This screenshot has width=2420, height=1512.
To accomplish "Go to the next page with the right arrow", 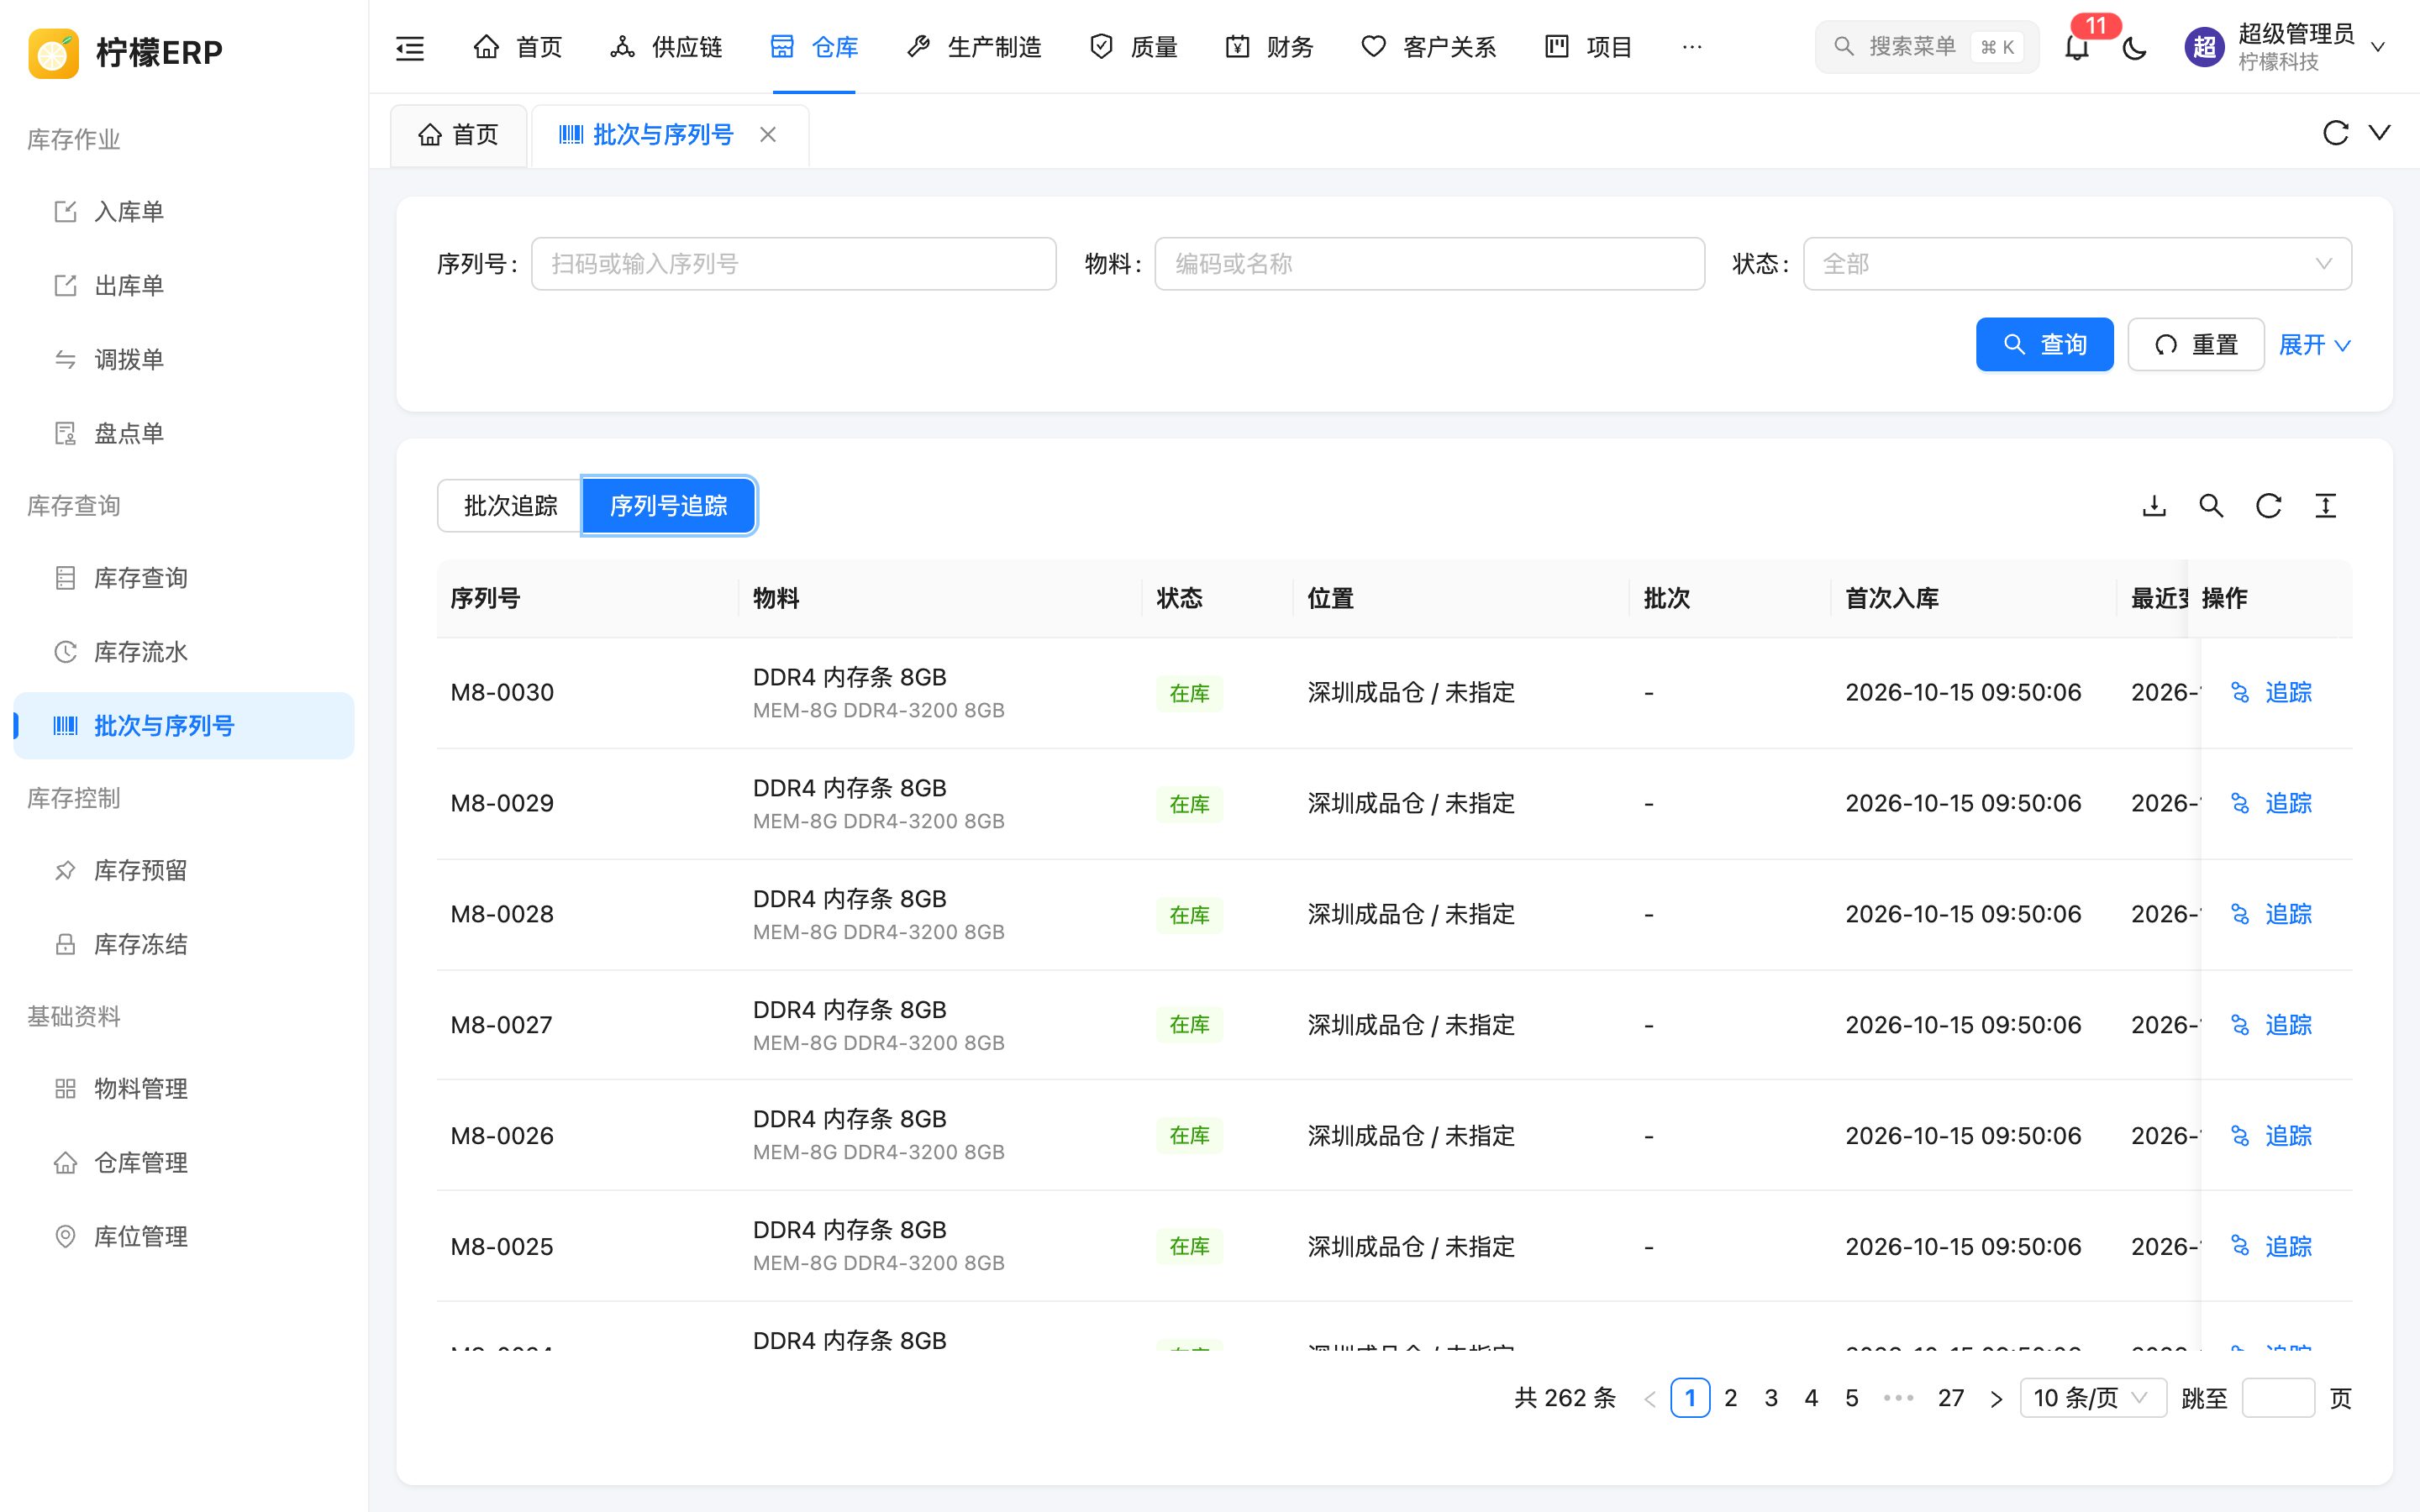I will (x=1996, y=1398).
